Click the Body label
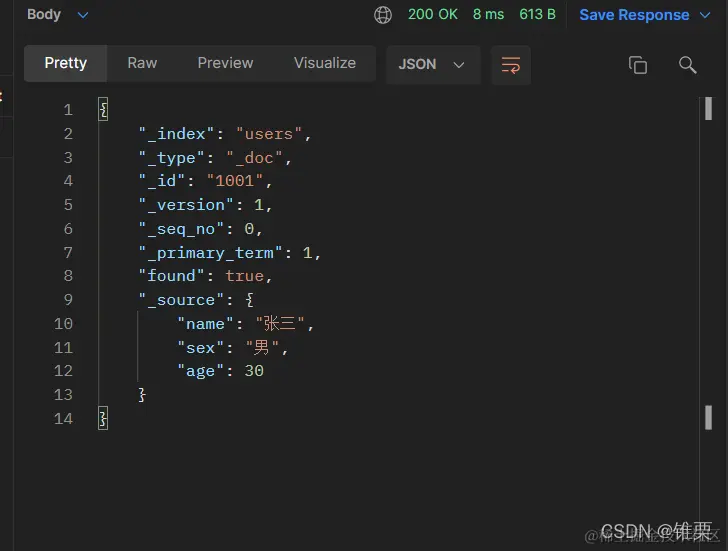728x551 pixels. click(44, 14)
